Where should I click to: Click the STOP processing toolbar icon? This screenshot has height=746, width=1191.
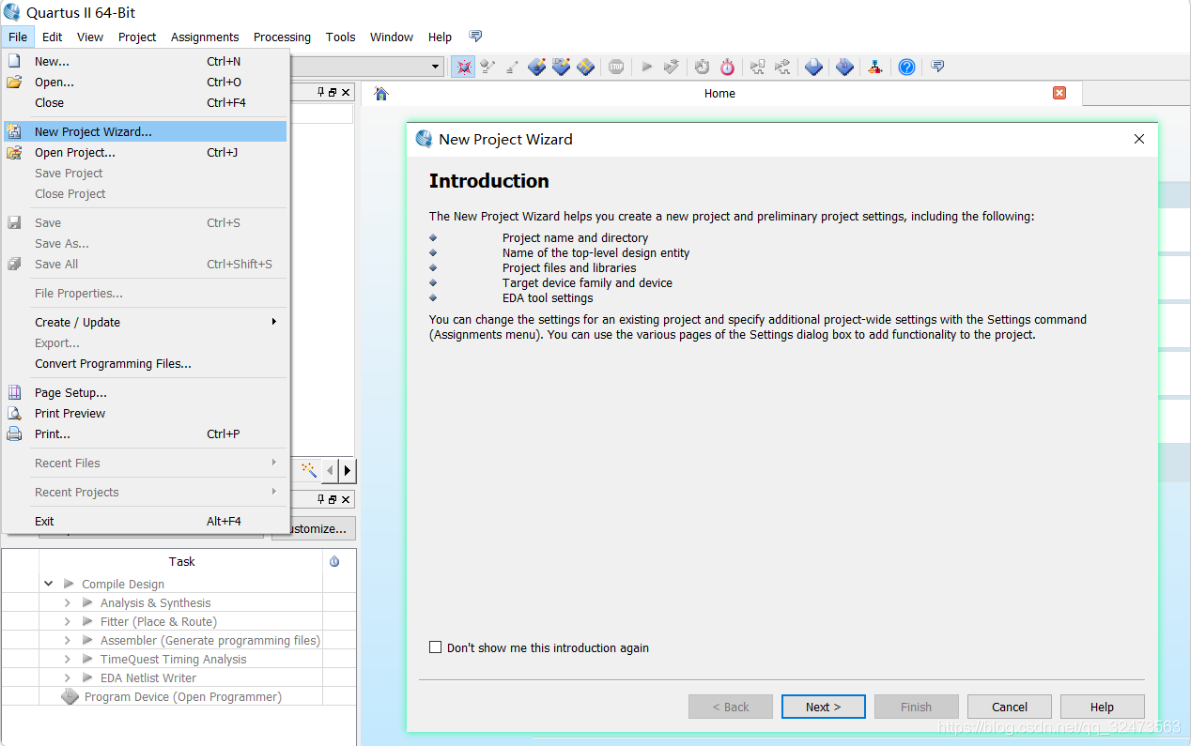tap(616, 67)
